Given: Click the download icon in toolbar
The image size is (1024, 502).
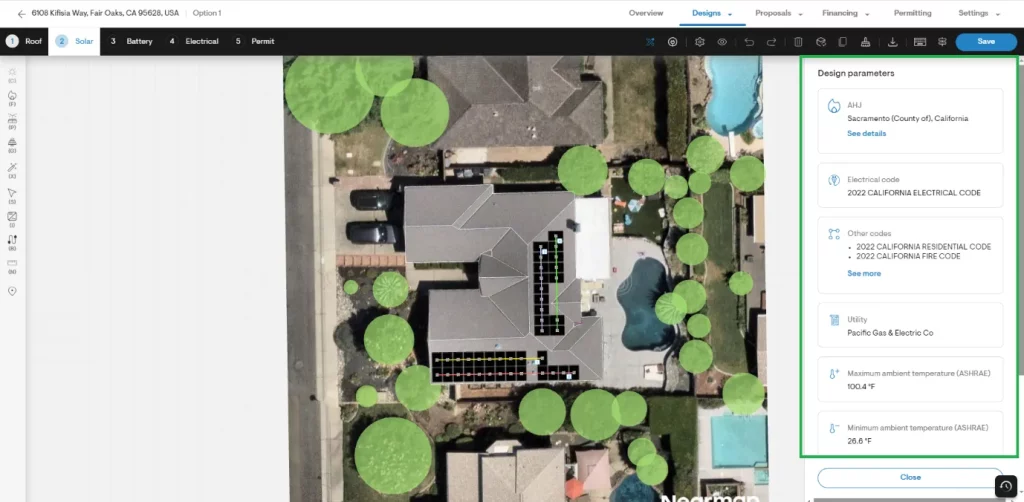Looking at the screenshot, I should [893, 42].
